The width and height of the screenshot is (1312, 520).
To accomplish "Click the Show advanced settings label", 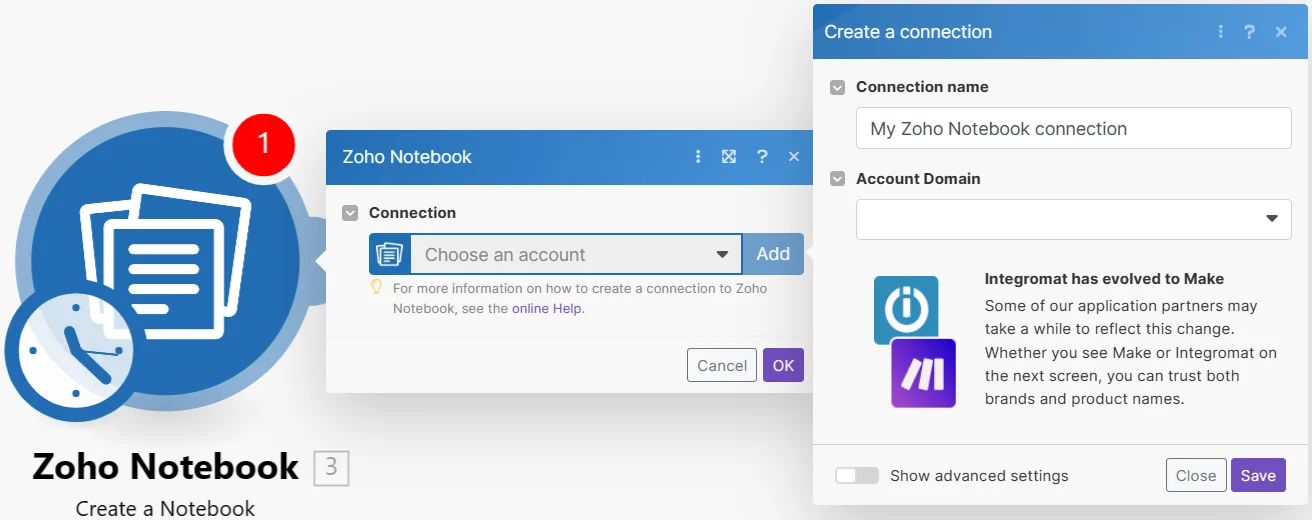I will (979, 476).
